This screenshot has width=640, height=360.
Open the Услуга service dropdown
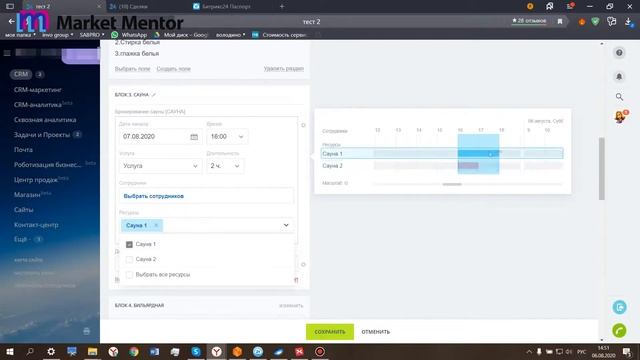(x=160, y=166)
